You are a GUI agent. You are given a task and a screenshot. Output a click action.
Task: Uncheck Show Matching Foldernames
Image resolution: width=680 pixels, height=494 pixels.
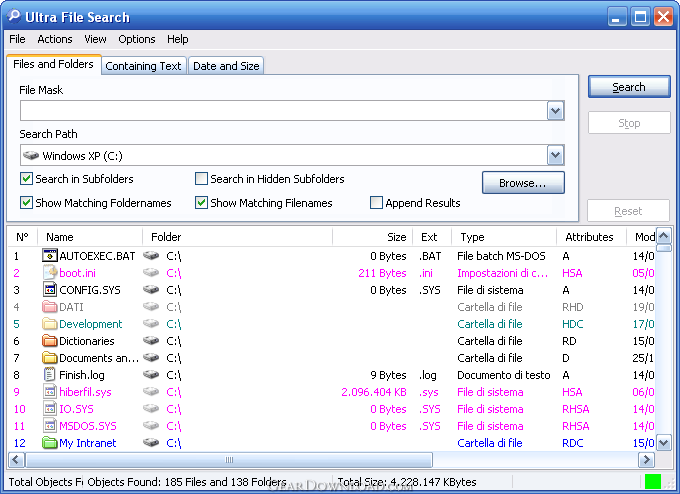coord(26,203)
